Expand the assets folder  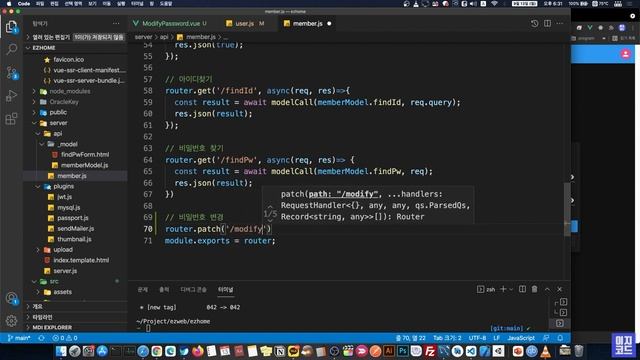click(62, 292)
